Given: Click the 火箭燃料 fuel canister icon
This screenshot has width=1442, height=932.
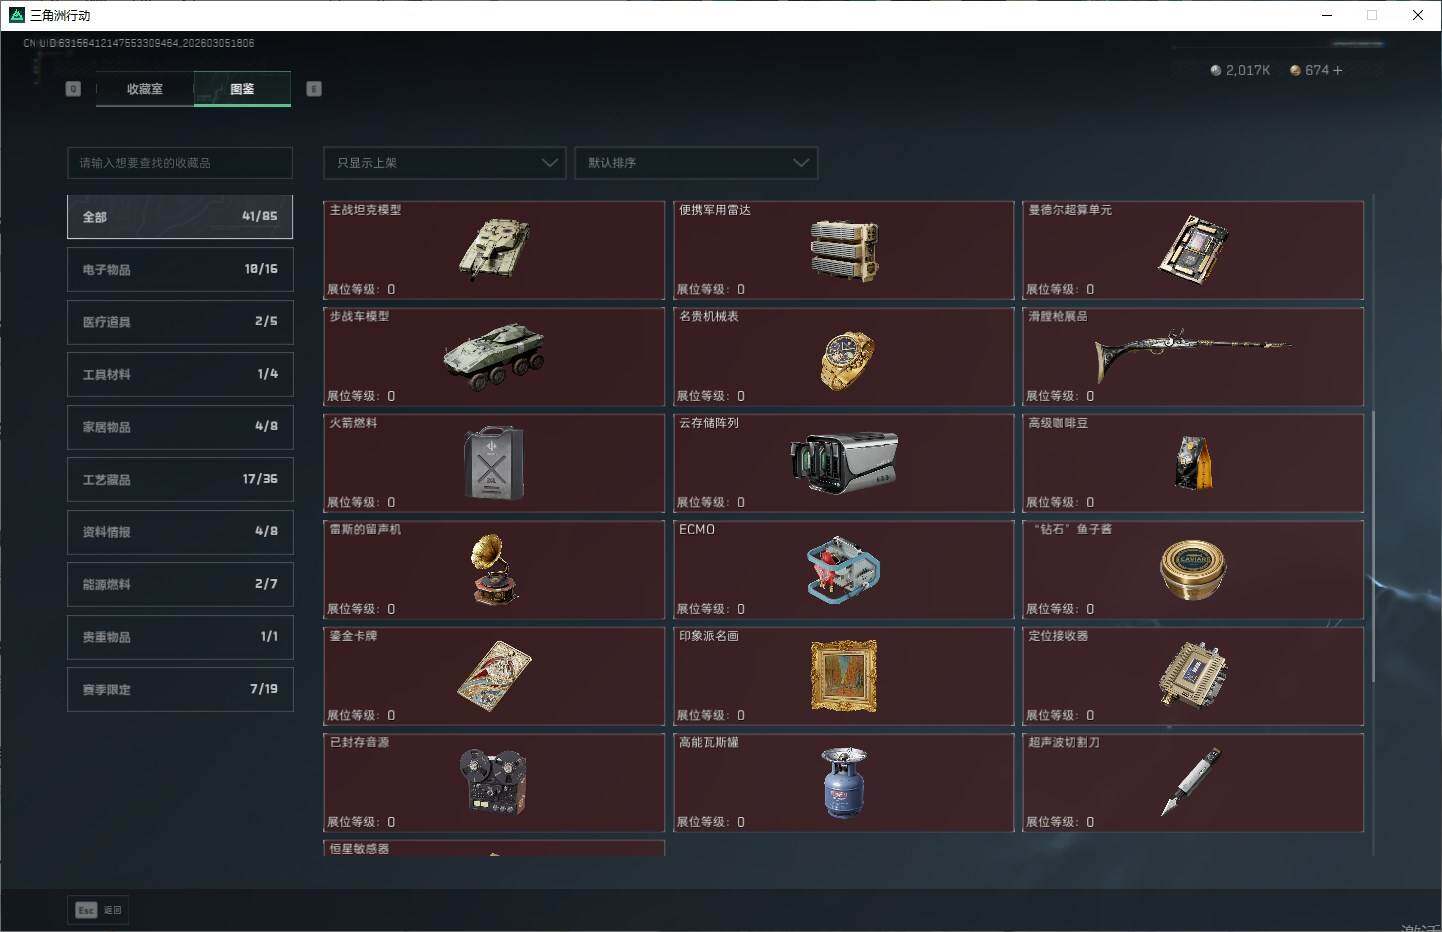Looking at the screenshot, I should click(x=494, y=463).
